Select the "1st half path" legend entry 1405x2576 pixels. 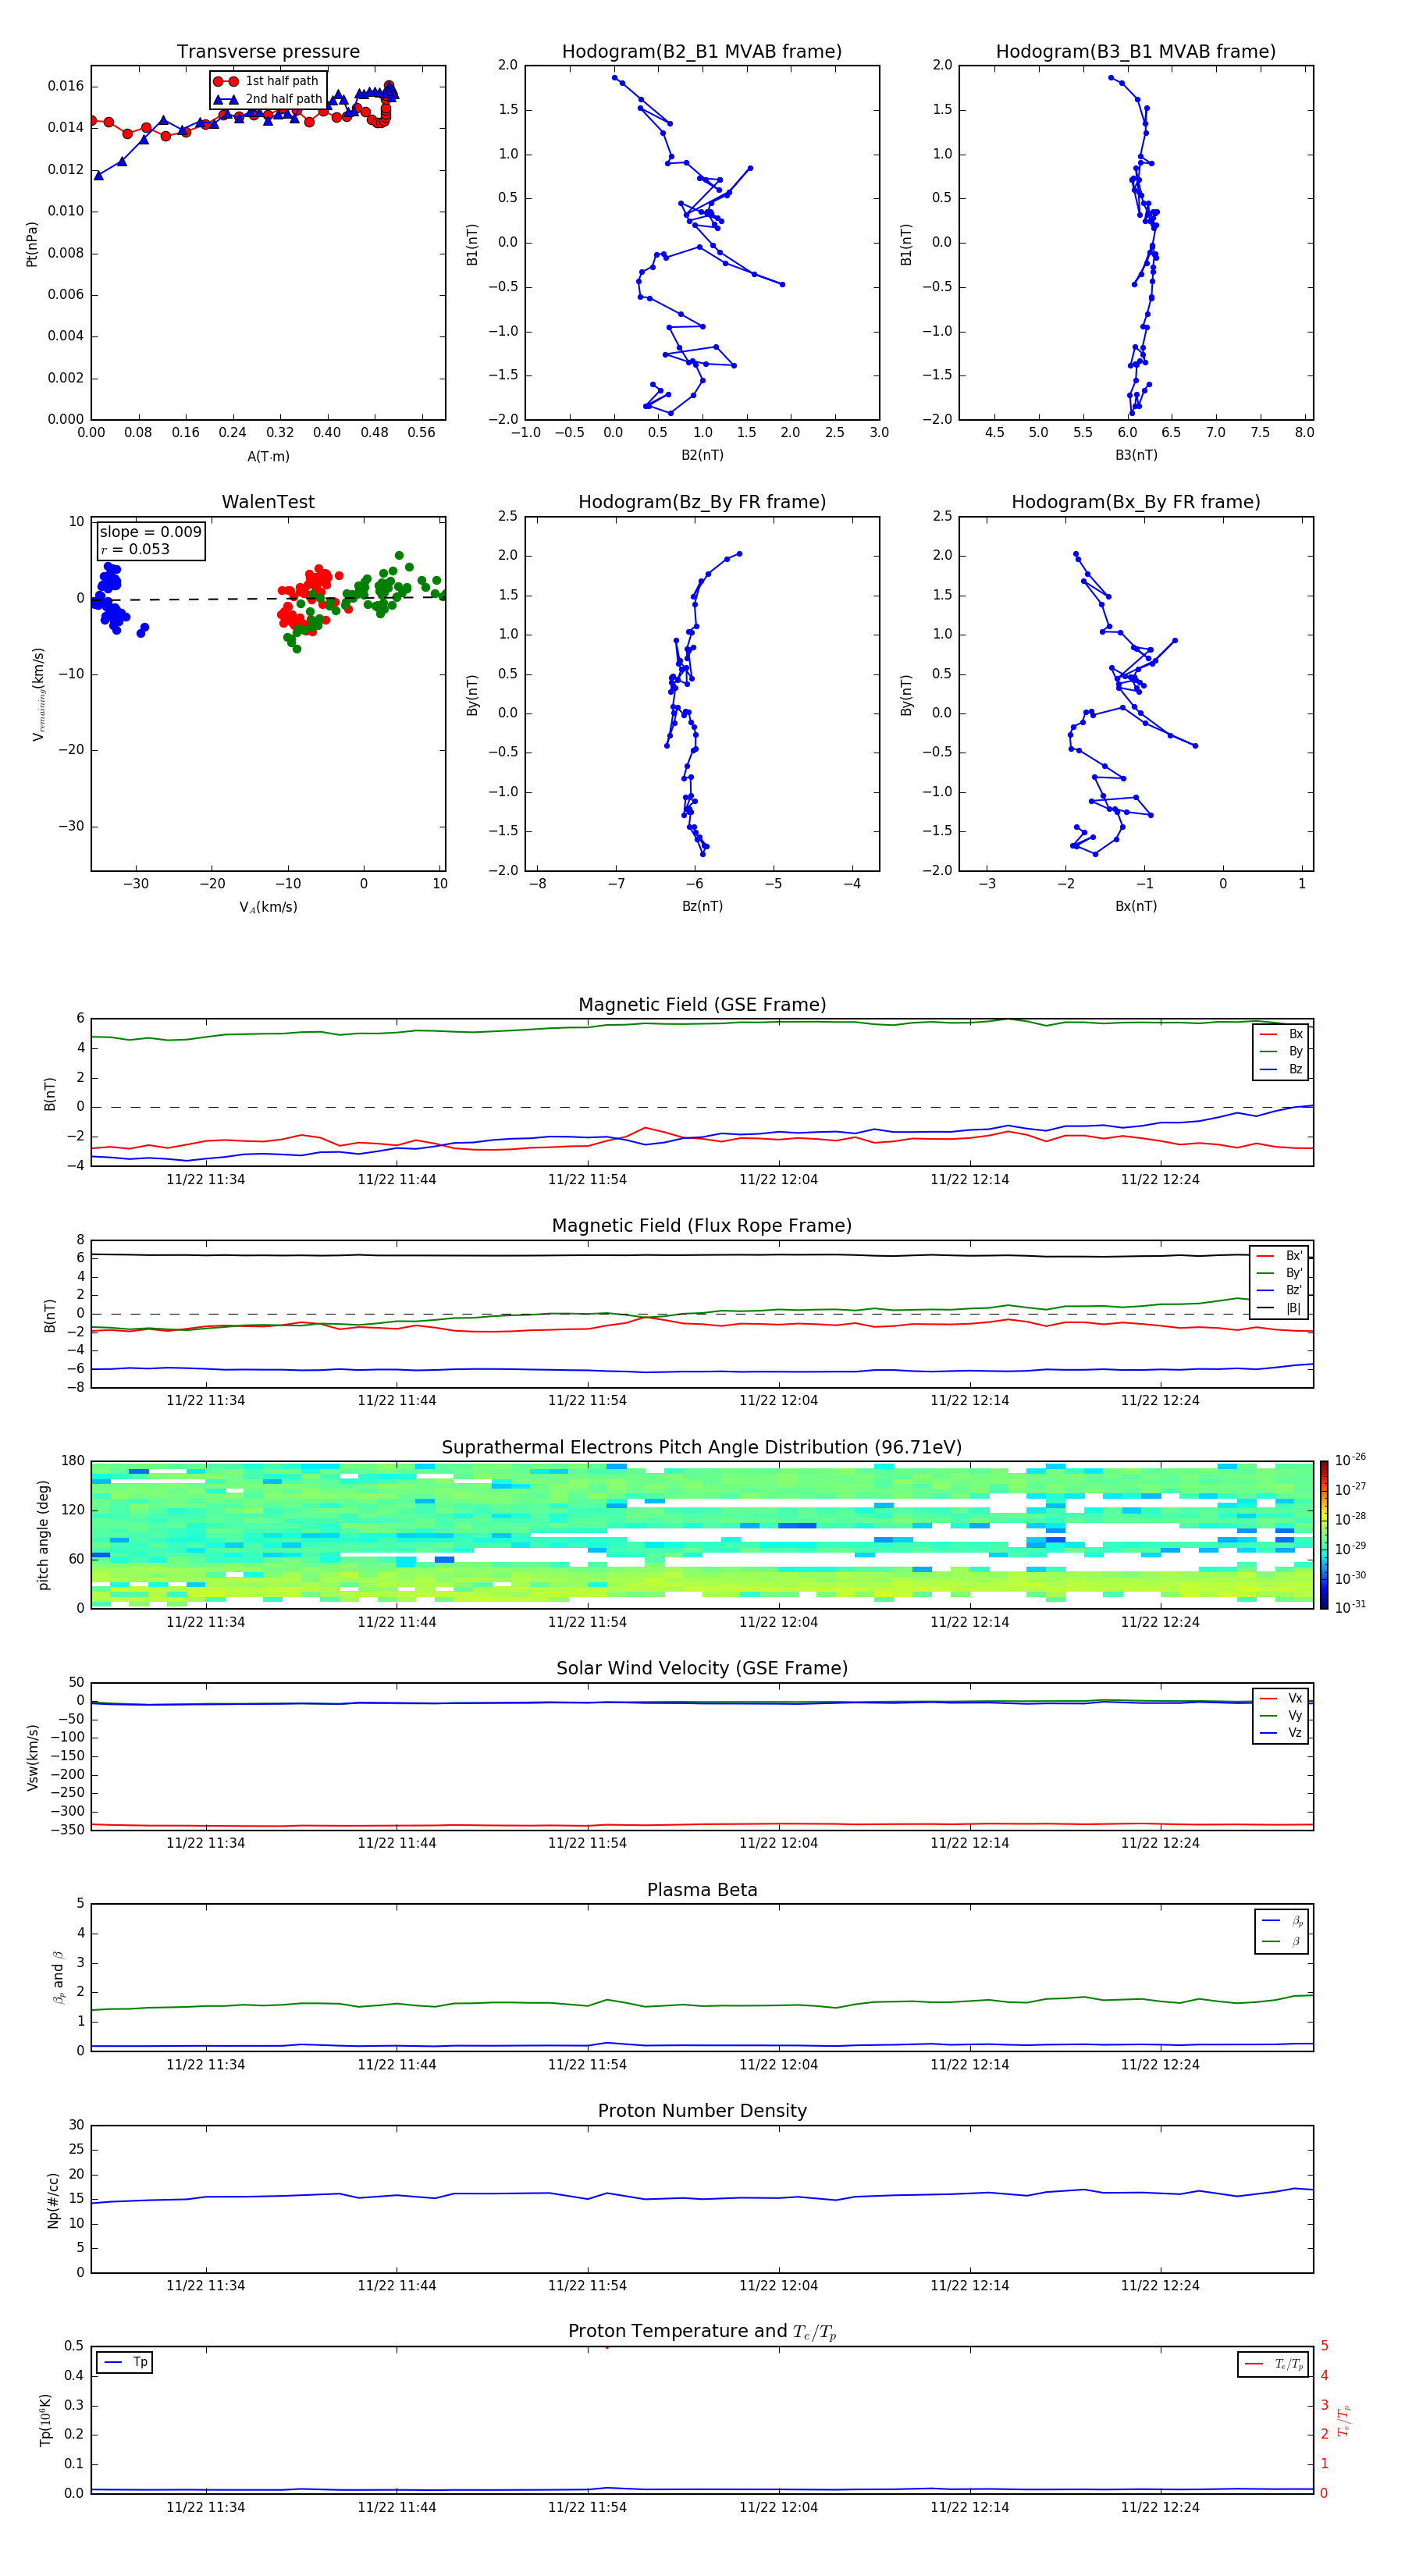tap(266, 81)
